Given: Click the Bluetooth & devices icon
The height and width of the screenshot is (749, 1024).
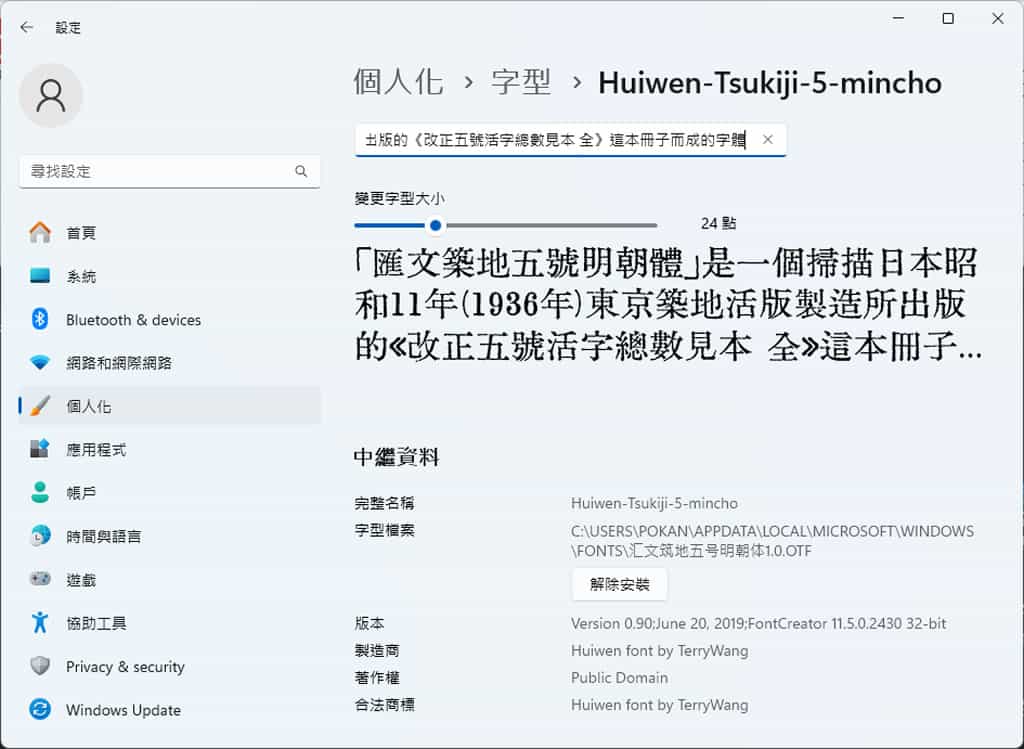Looking at the screenshot, I should pos(40,319).
